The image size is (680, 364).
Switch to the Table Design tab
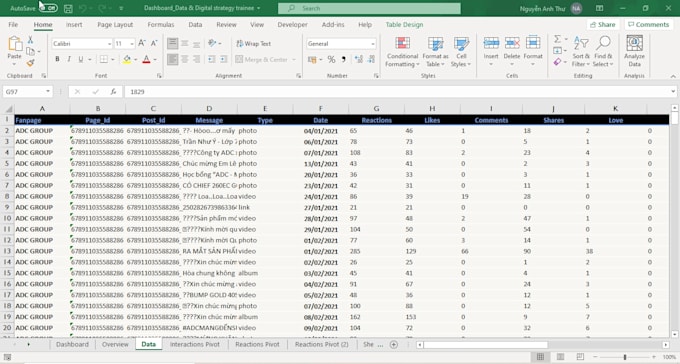[x=404, y=25]
